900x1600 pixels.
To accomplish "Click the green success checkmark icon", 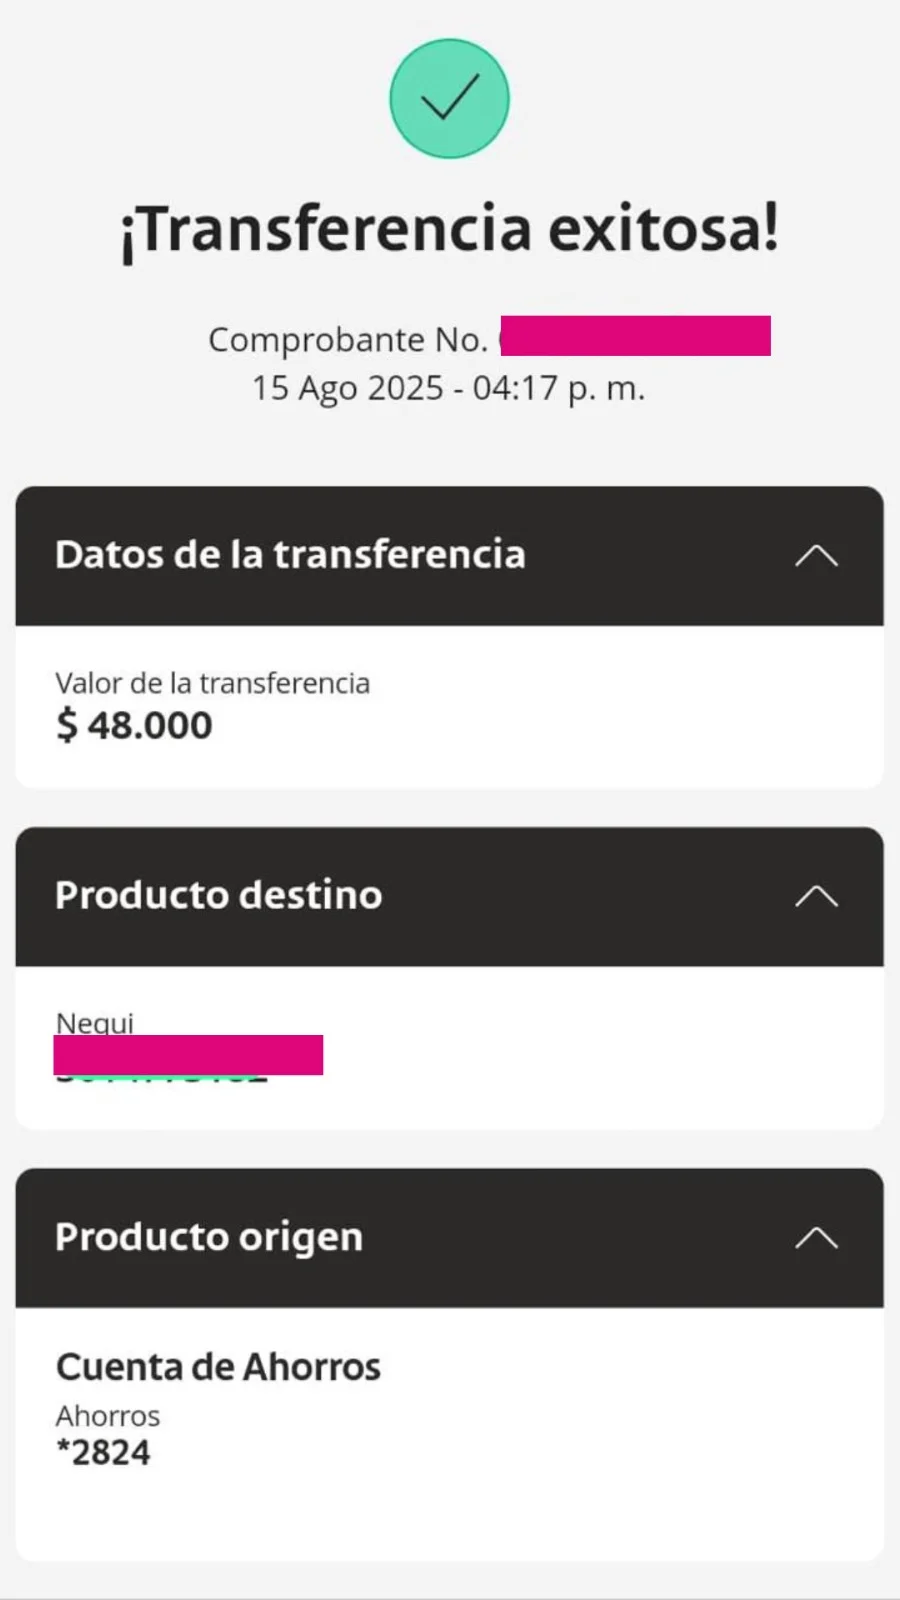I will click(x=449, y=99).
